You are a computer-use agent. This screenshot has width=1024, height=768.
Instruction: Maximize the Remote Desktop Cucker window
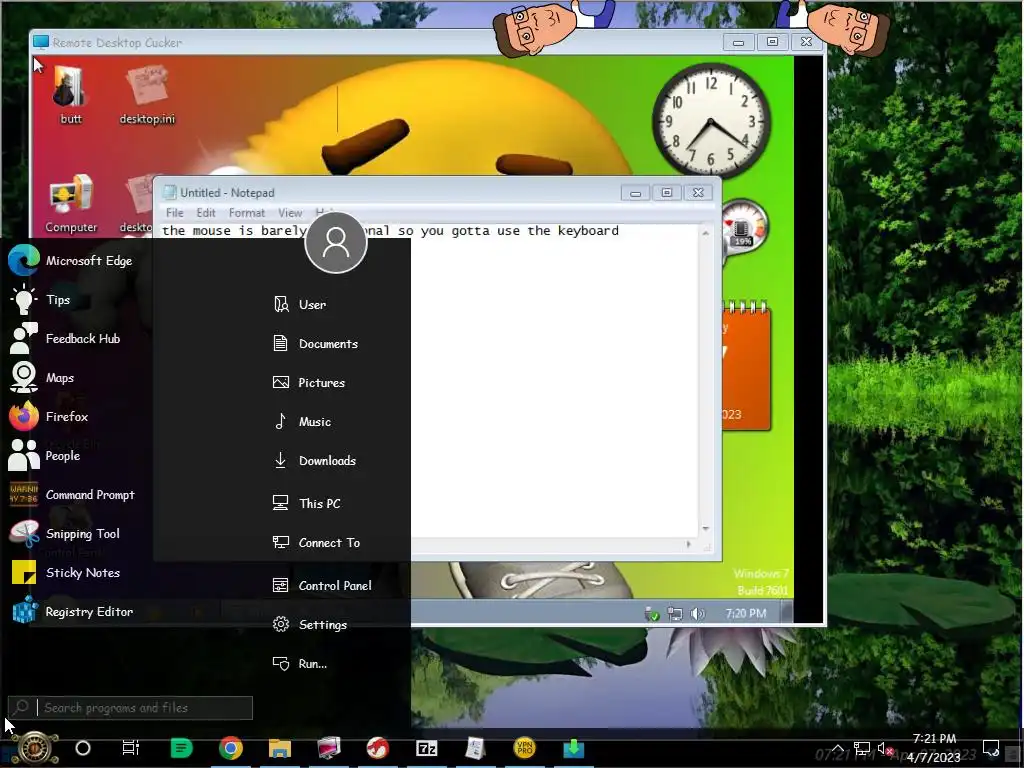(772, 42)
